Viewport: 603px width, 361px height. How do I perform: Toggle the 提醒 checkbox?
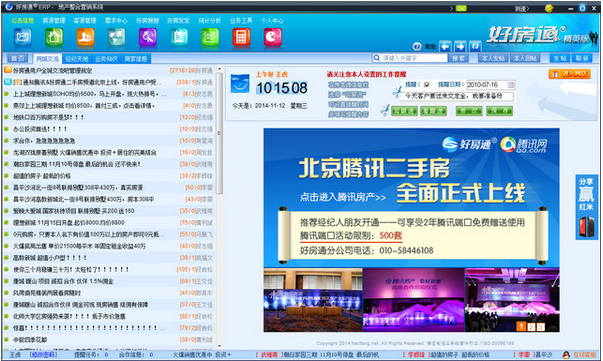(426, 85)
